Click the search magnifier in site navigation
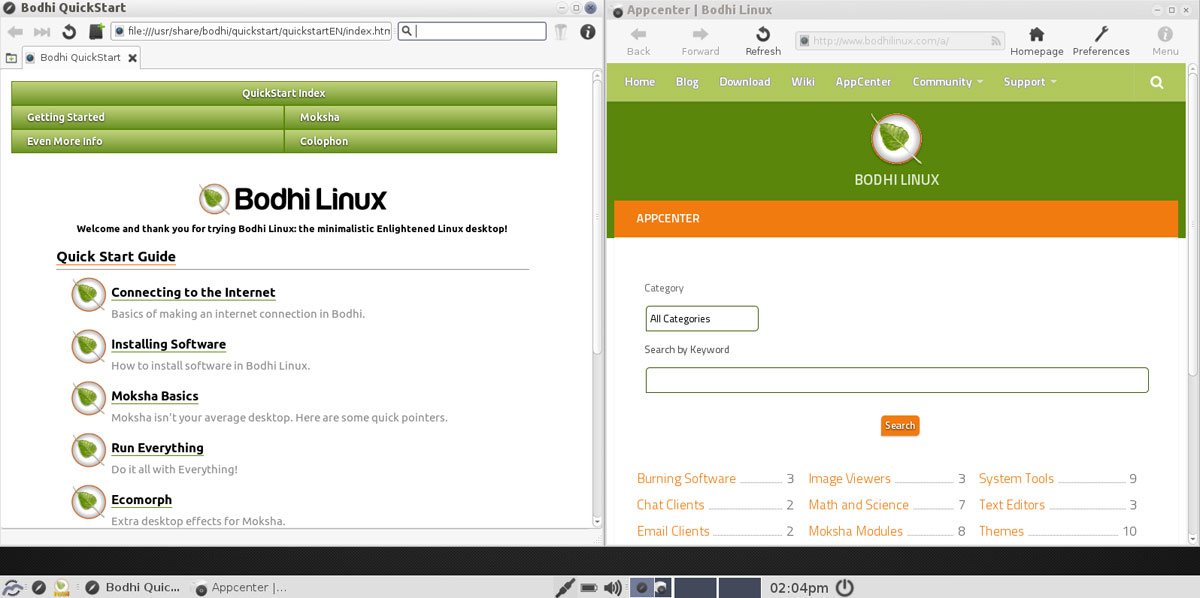1200x598 pixels. [x=1157, y=83]
